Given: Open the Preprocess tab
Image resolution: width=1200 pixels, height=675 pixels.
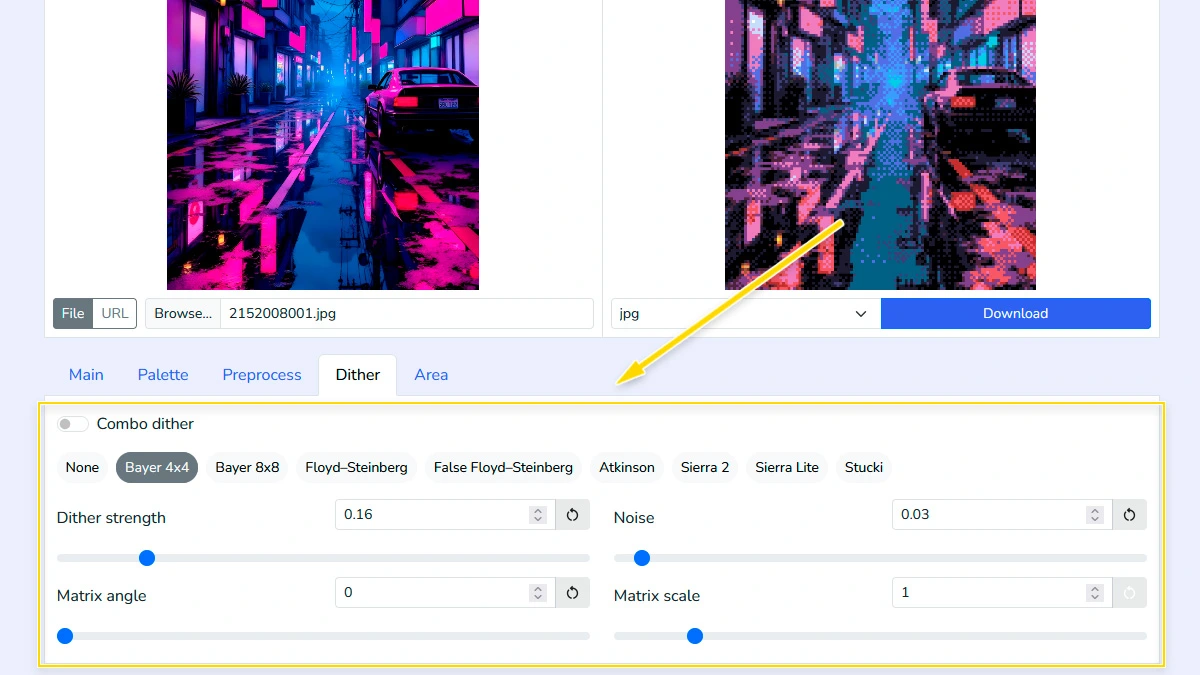Looking at the screenshot, I should click(x=261, y=374).
